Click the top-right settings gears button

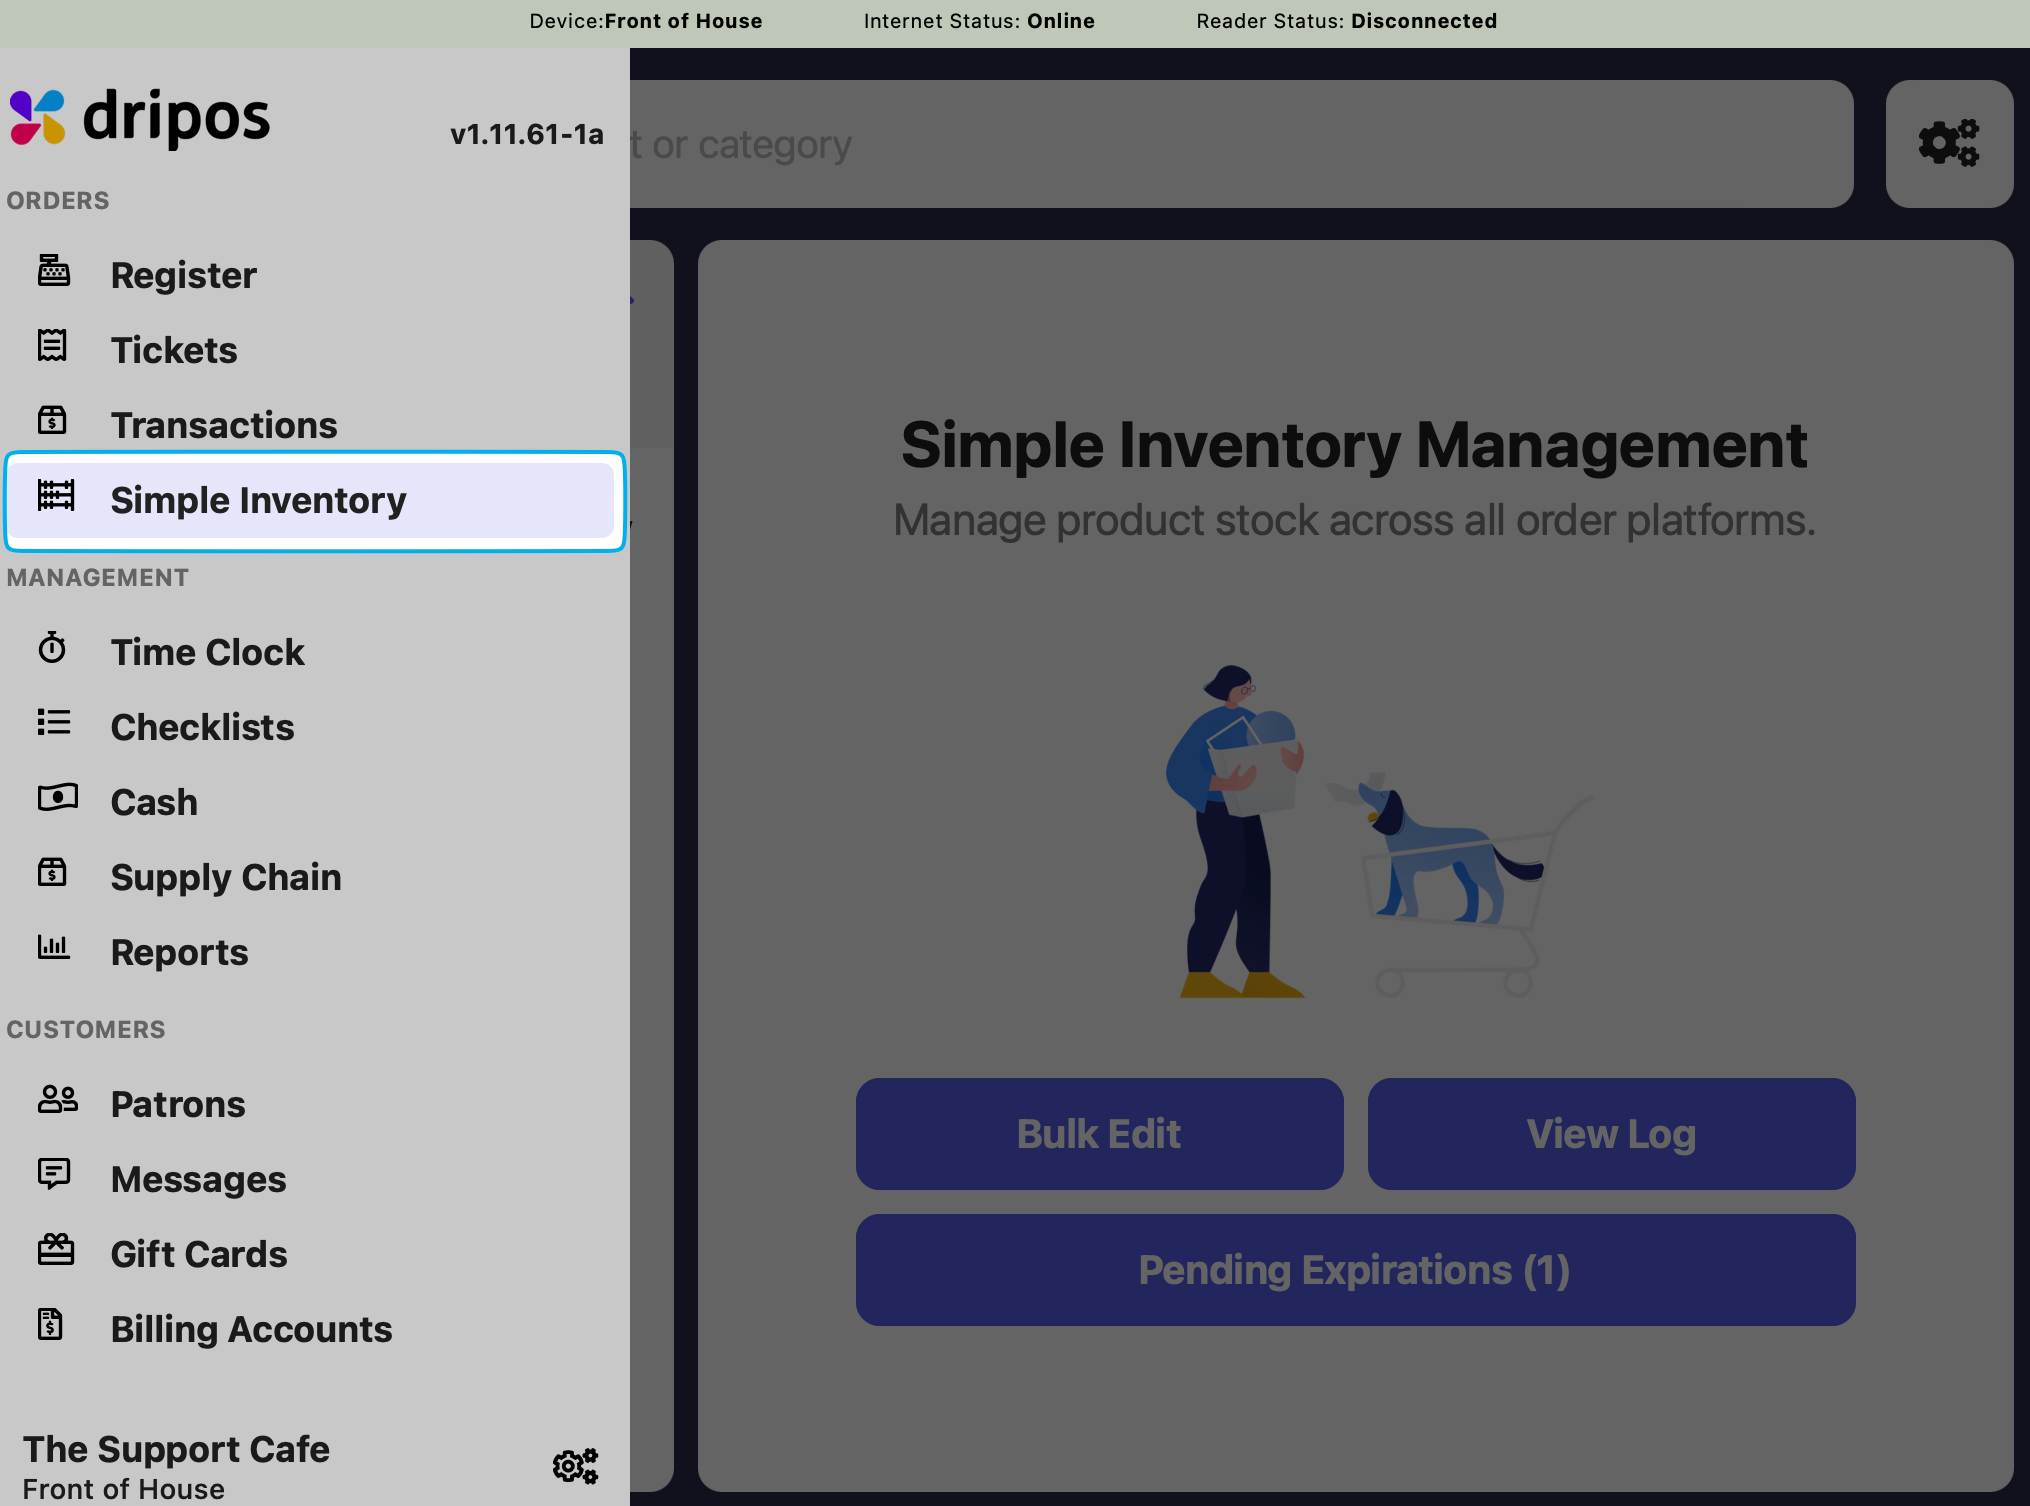click(x=1948, y=144)
